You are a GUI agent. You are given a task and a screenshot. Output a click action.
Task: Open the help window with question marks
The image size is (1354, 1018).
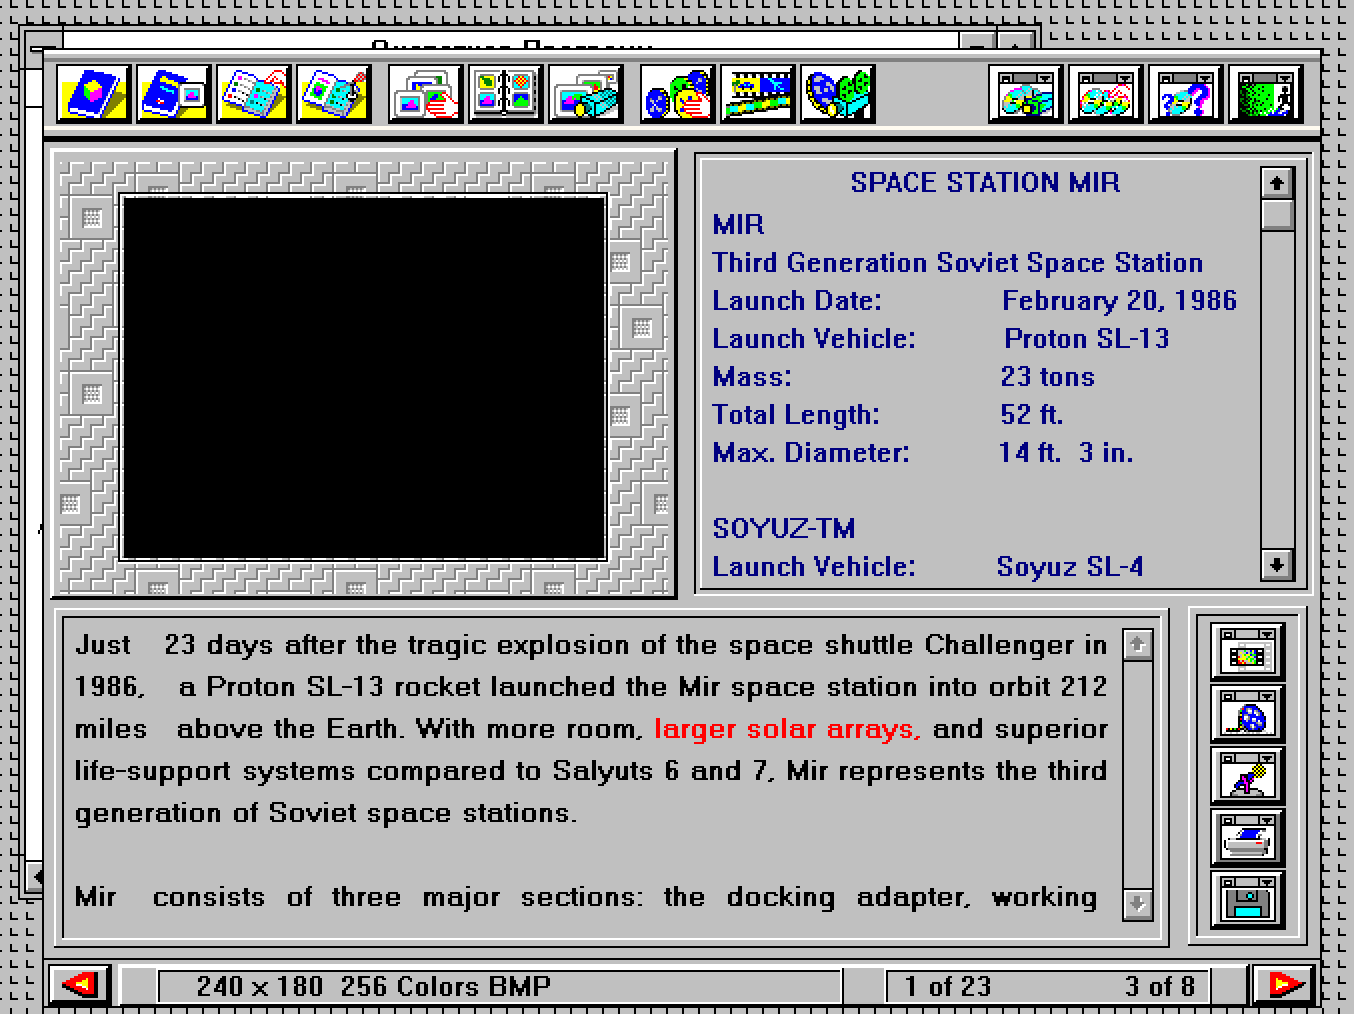pos(1185,95)
